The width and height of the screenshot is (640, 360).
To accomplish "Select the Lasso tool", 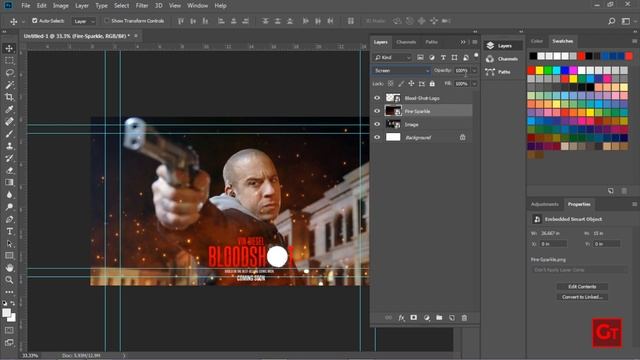I will pyautogui.click(x=9, y=73).
